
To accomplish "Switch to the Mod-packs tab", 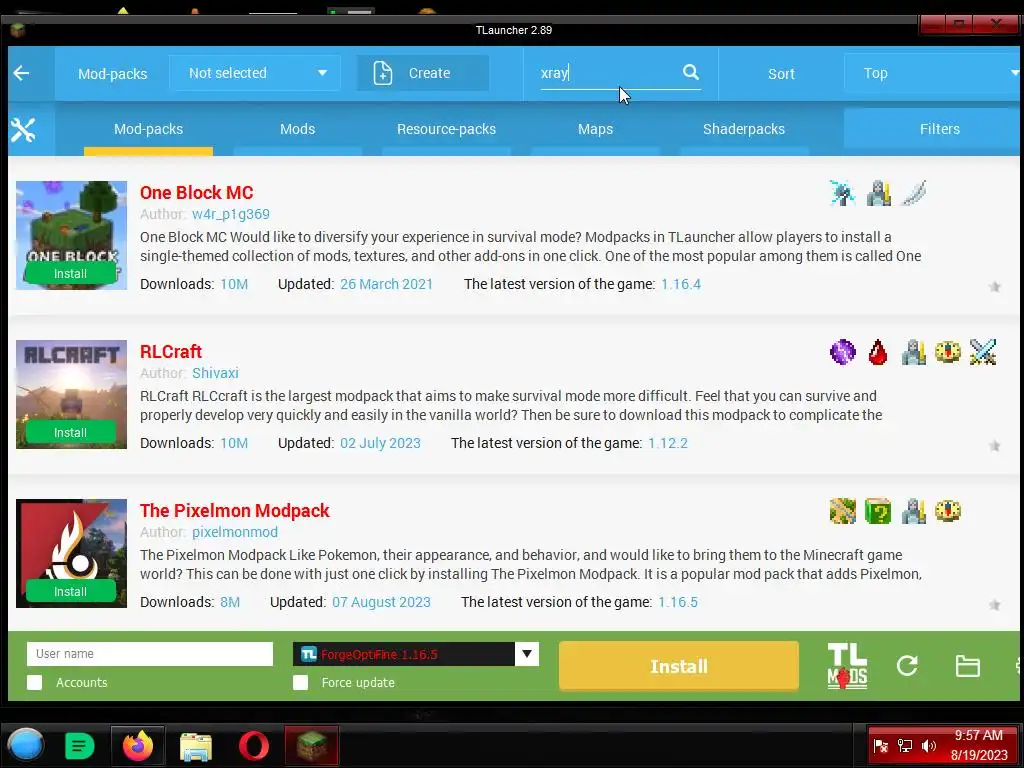I will (x=148, y=129).
